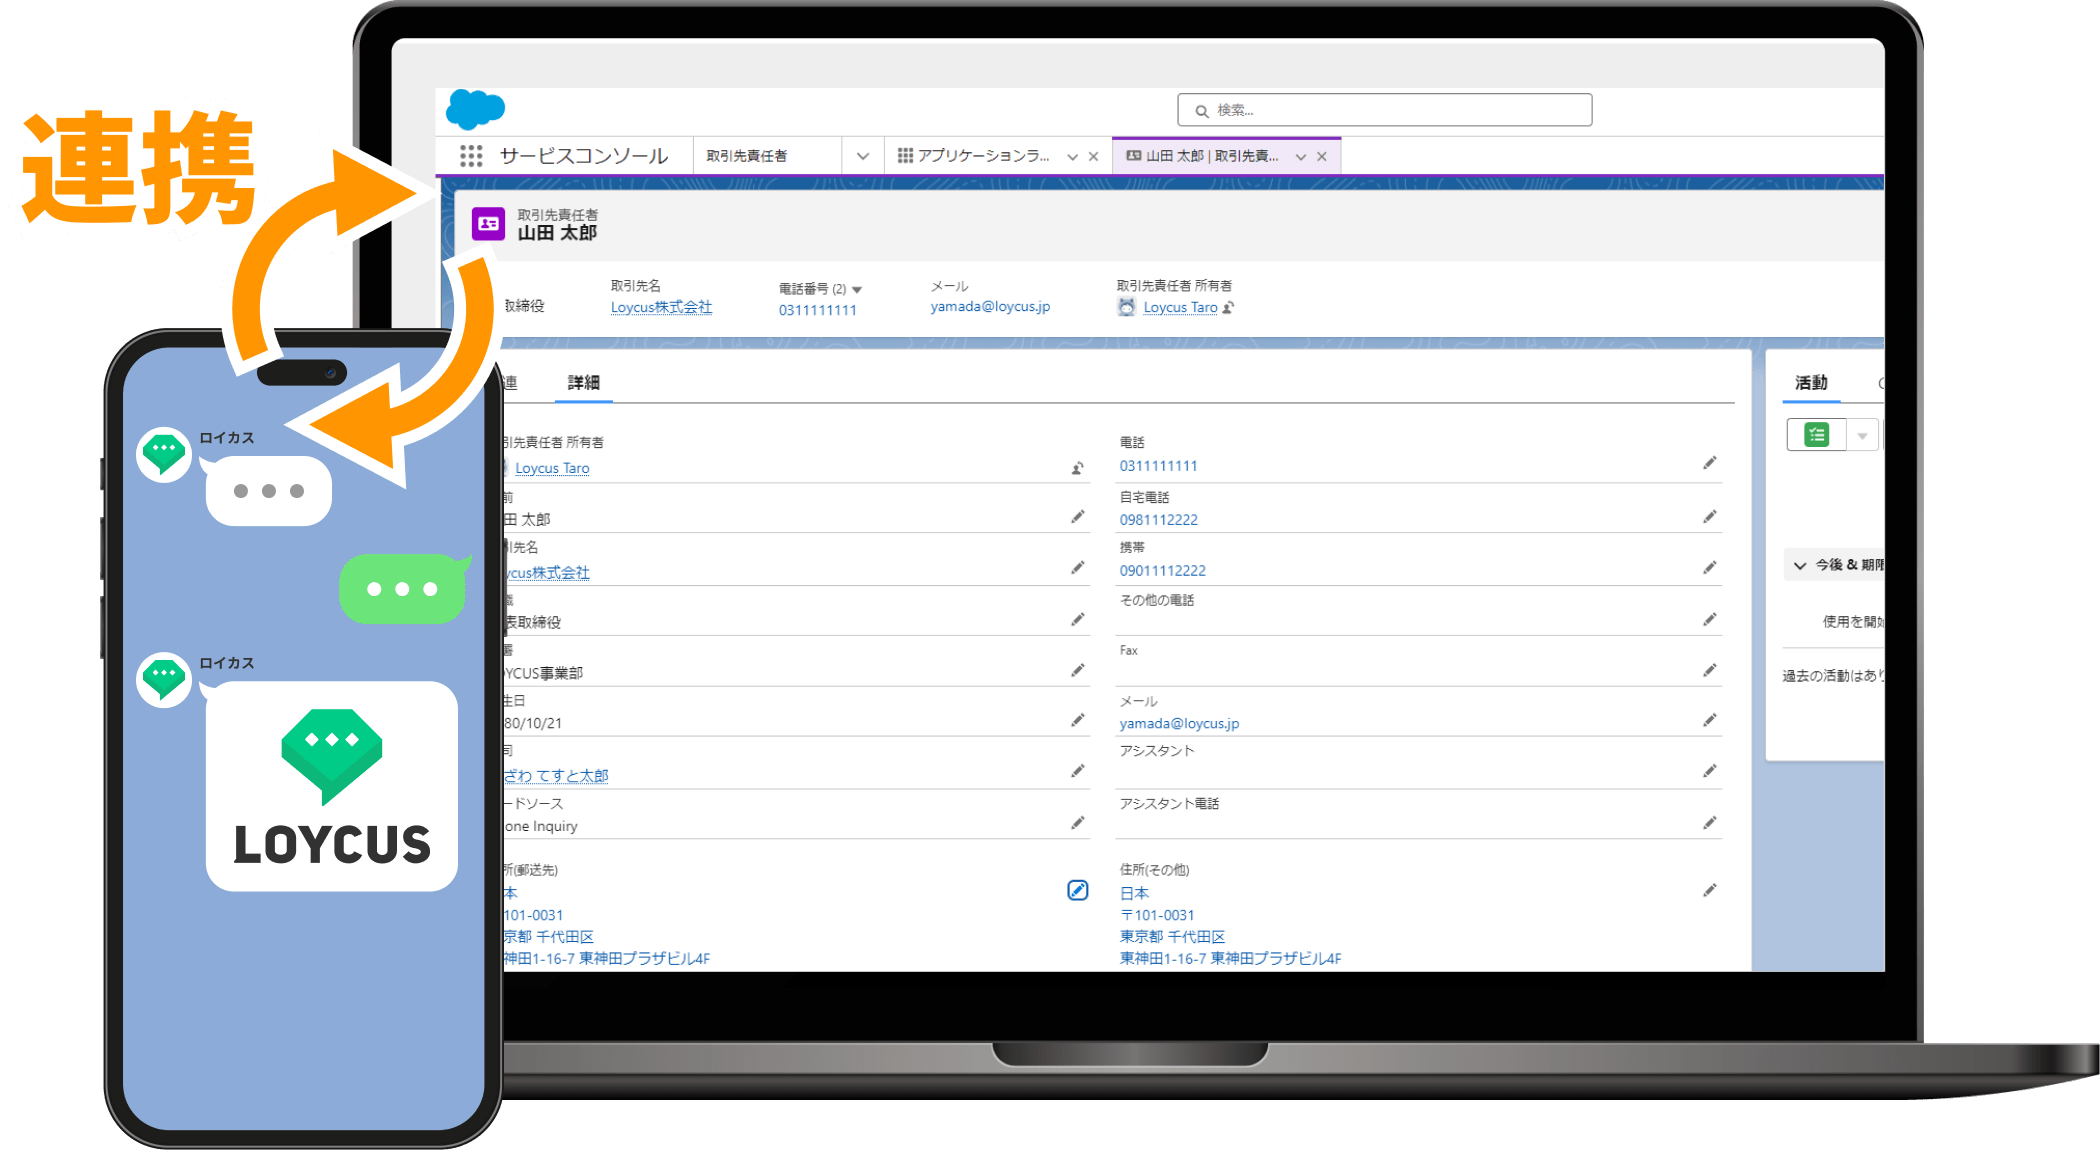This screenshot has height=1150, width=2100.
Task: Edit the Fax field pencil icon
Action: click(1710, 670)
